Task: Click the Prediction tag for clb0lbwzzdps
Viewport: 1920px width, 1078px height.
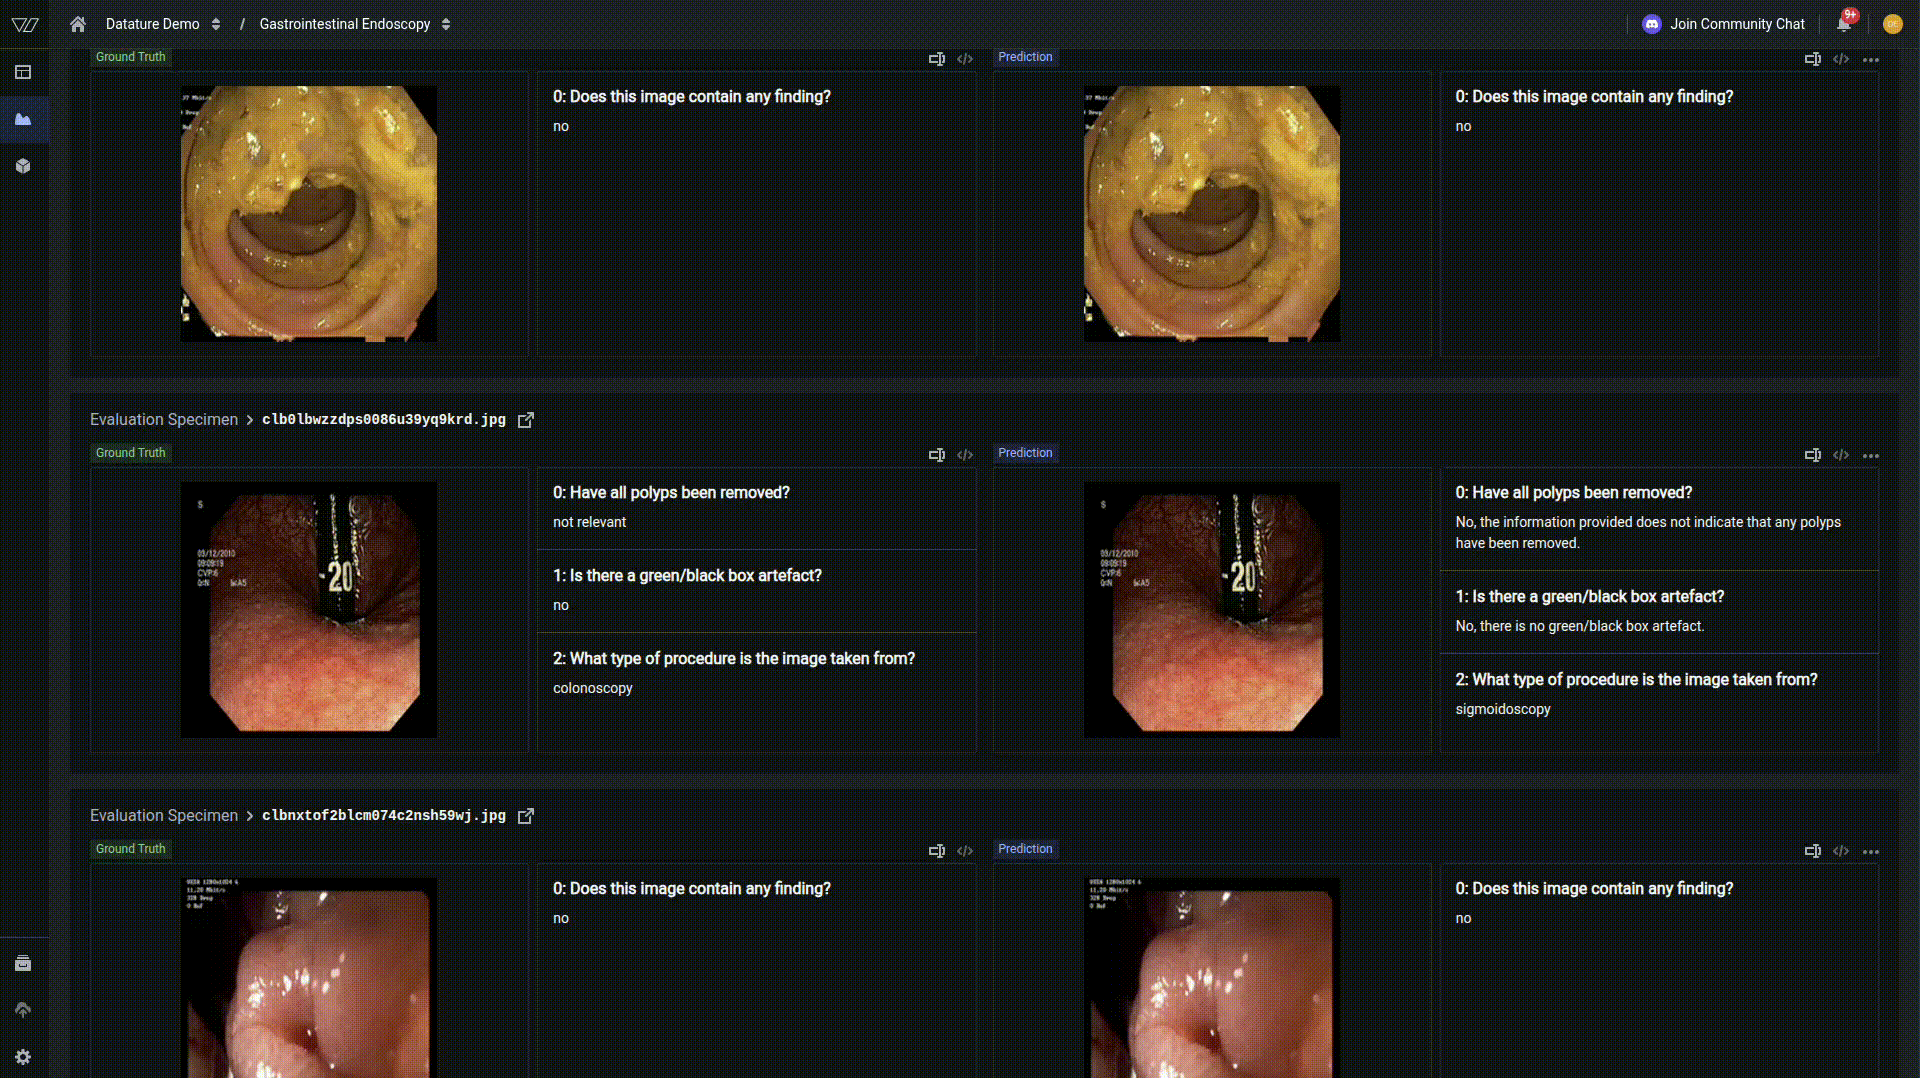Action: 1025,453
